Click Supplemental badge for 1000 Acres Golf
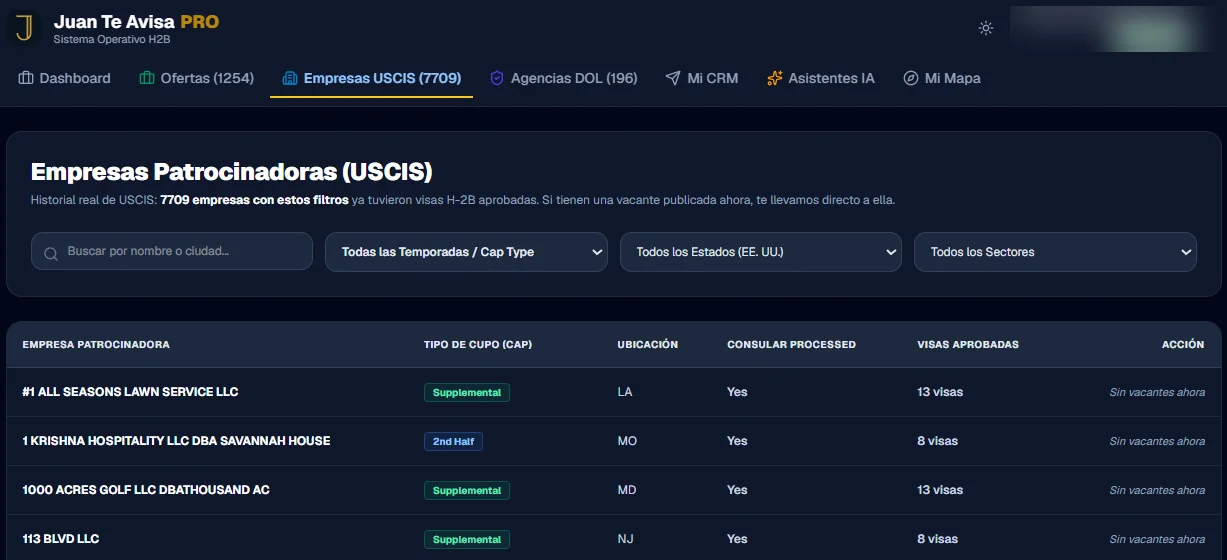Viewport: 1227px width, 560px height. [467, 490]
